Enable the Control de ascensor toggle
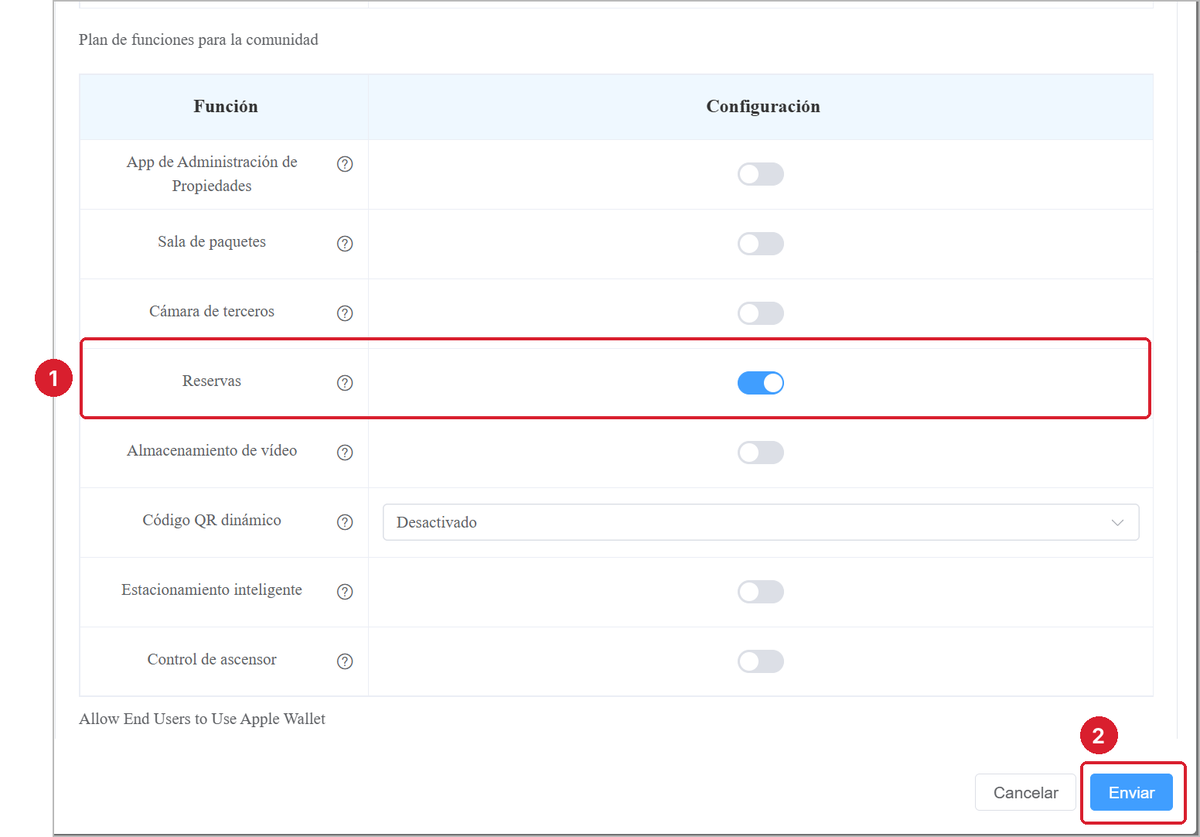 (760, 661)
